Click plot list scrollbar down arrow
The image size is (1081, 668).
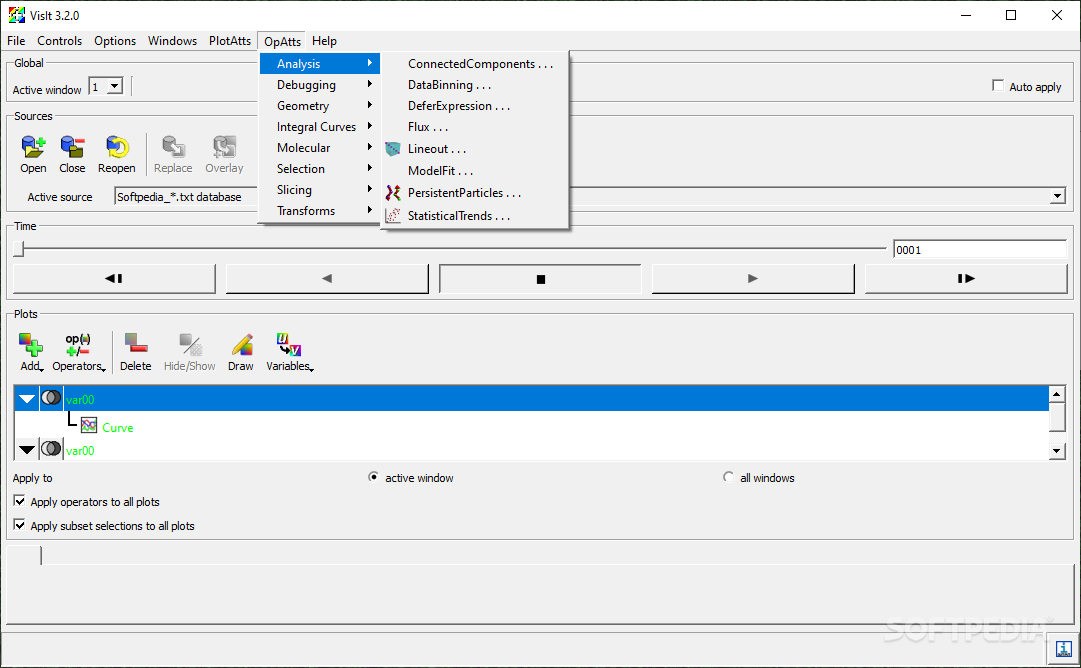[x=1057, y=451]
